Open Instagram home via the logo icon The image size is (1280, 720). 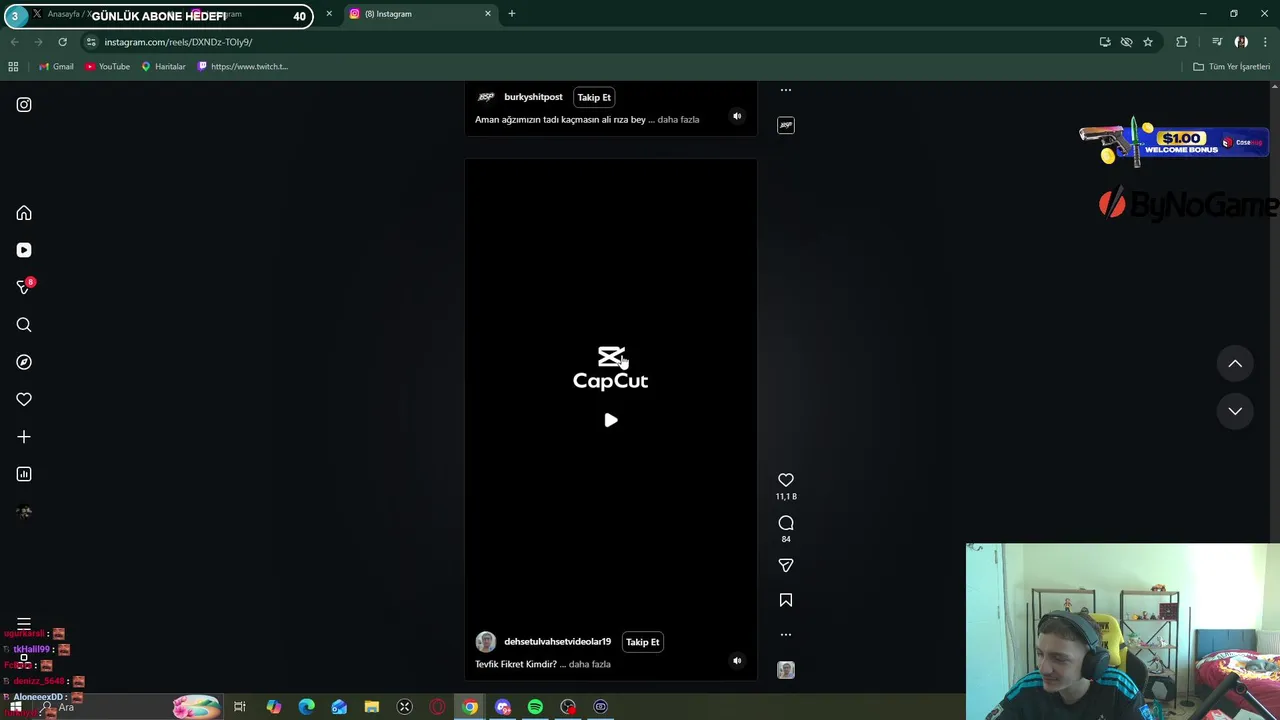[24, 105]
